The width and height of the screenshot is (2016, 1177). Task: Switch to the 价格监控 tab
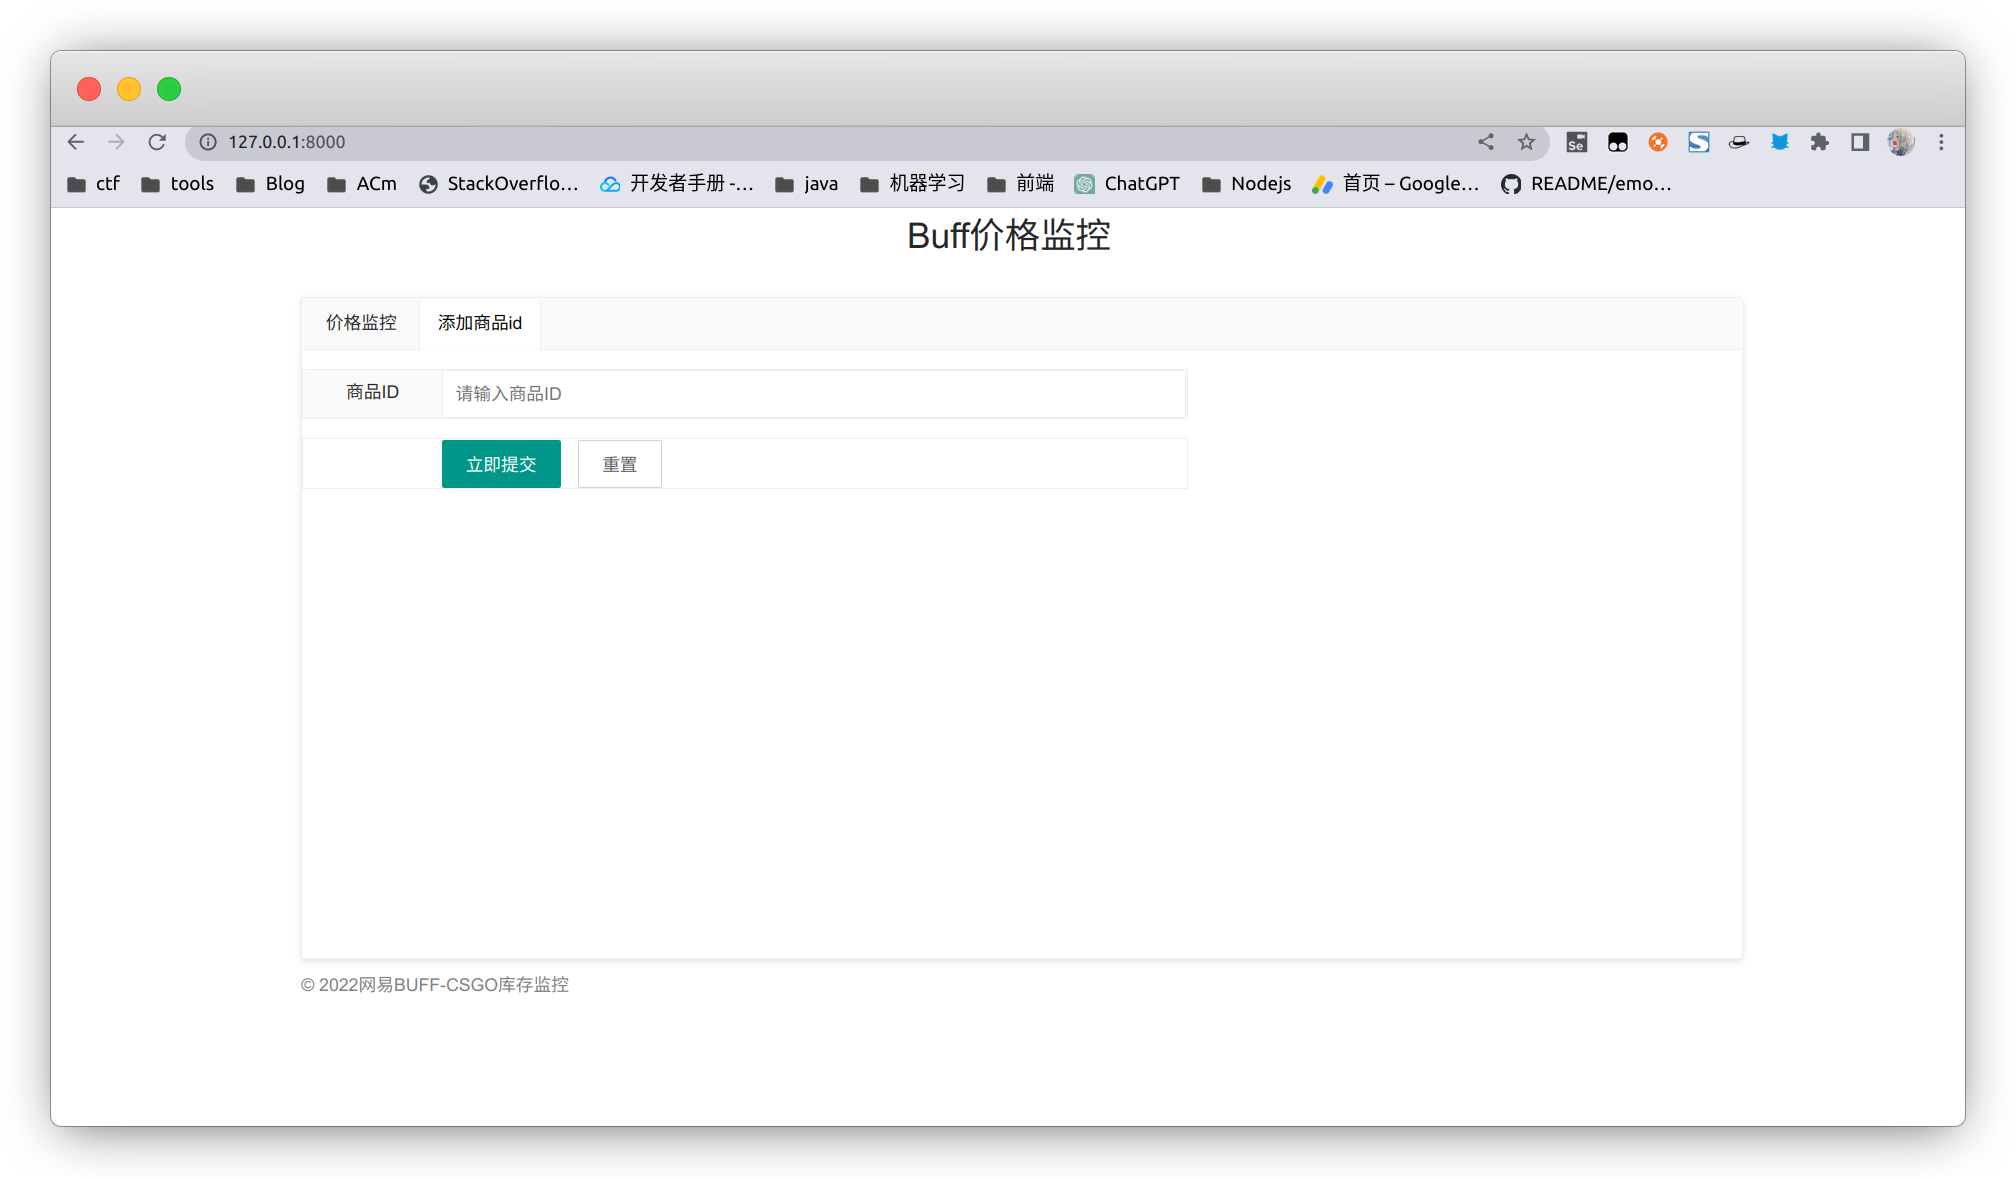pyautogui.click(x=361, y=323)
